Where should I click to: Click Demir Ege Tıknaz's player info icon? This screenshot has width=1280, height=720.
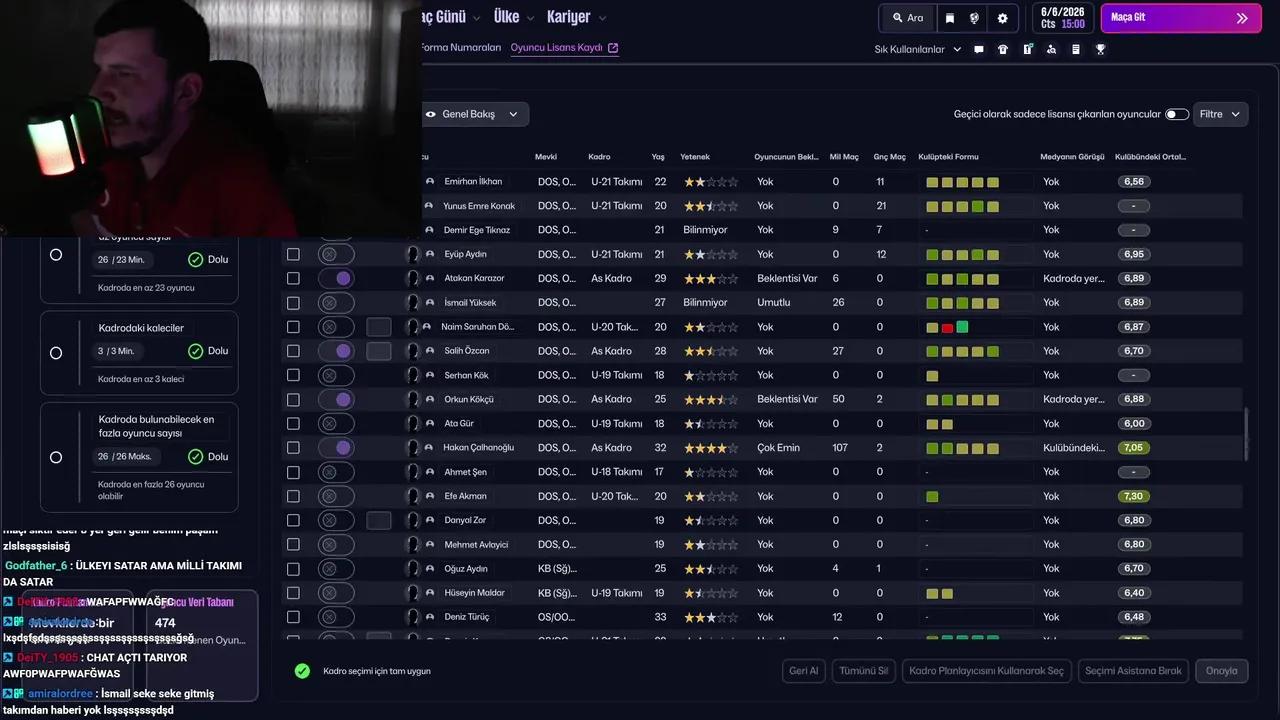click(430, 230)
